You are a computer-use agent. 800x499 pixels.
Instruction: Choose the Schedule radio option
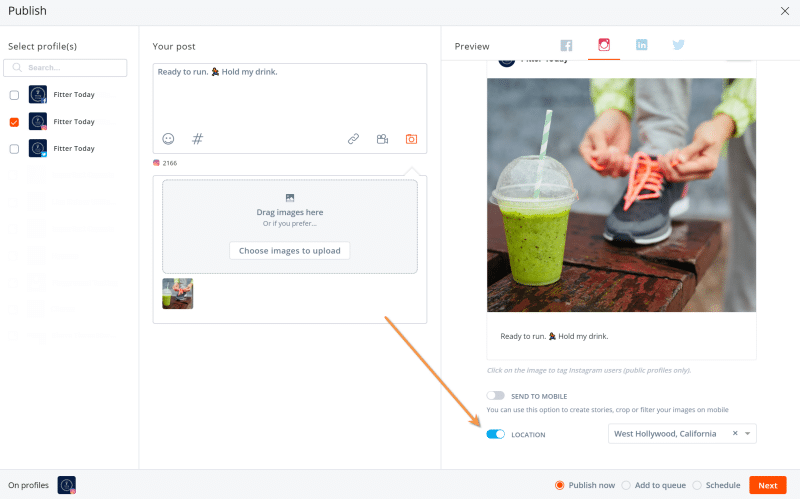coord(697,485)
